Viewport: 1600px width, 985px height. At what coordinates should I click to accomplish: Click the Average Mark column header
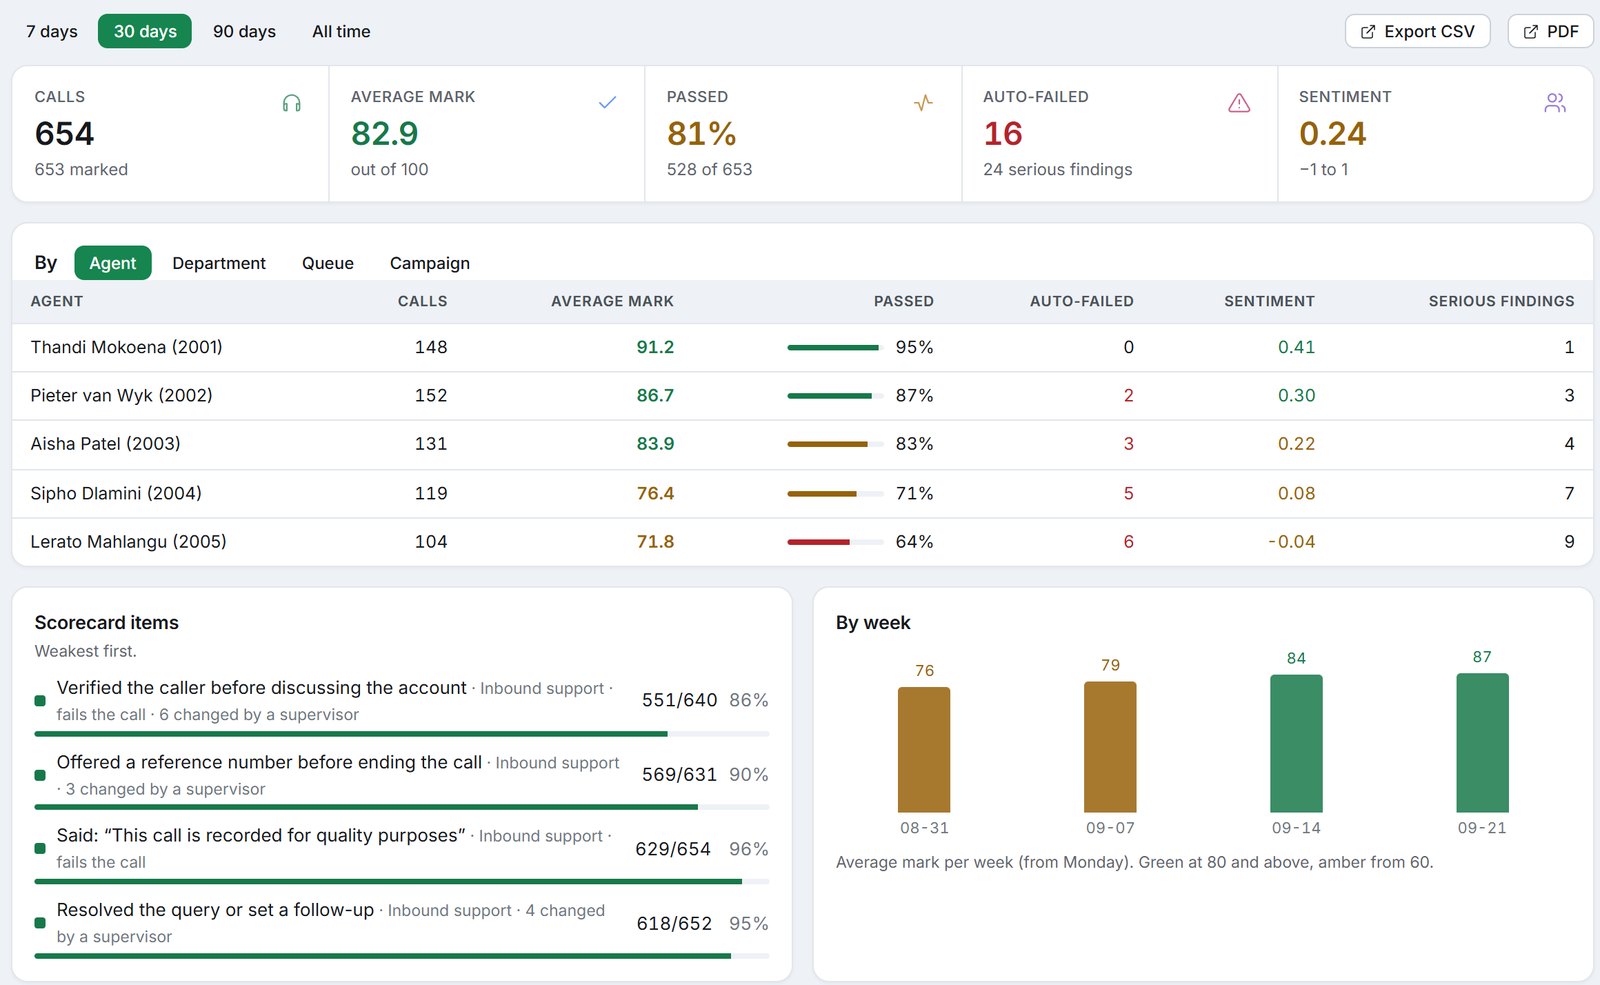coord(612,301)
